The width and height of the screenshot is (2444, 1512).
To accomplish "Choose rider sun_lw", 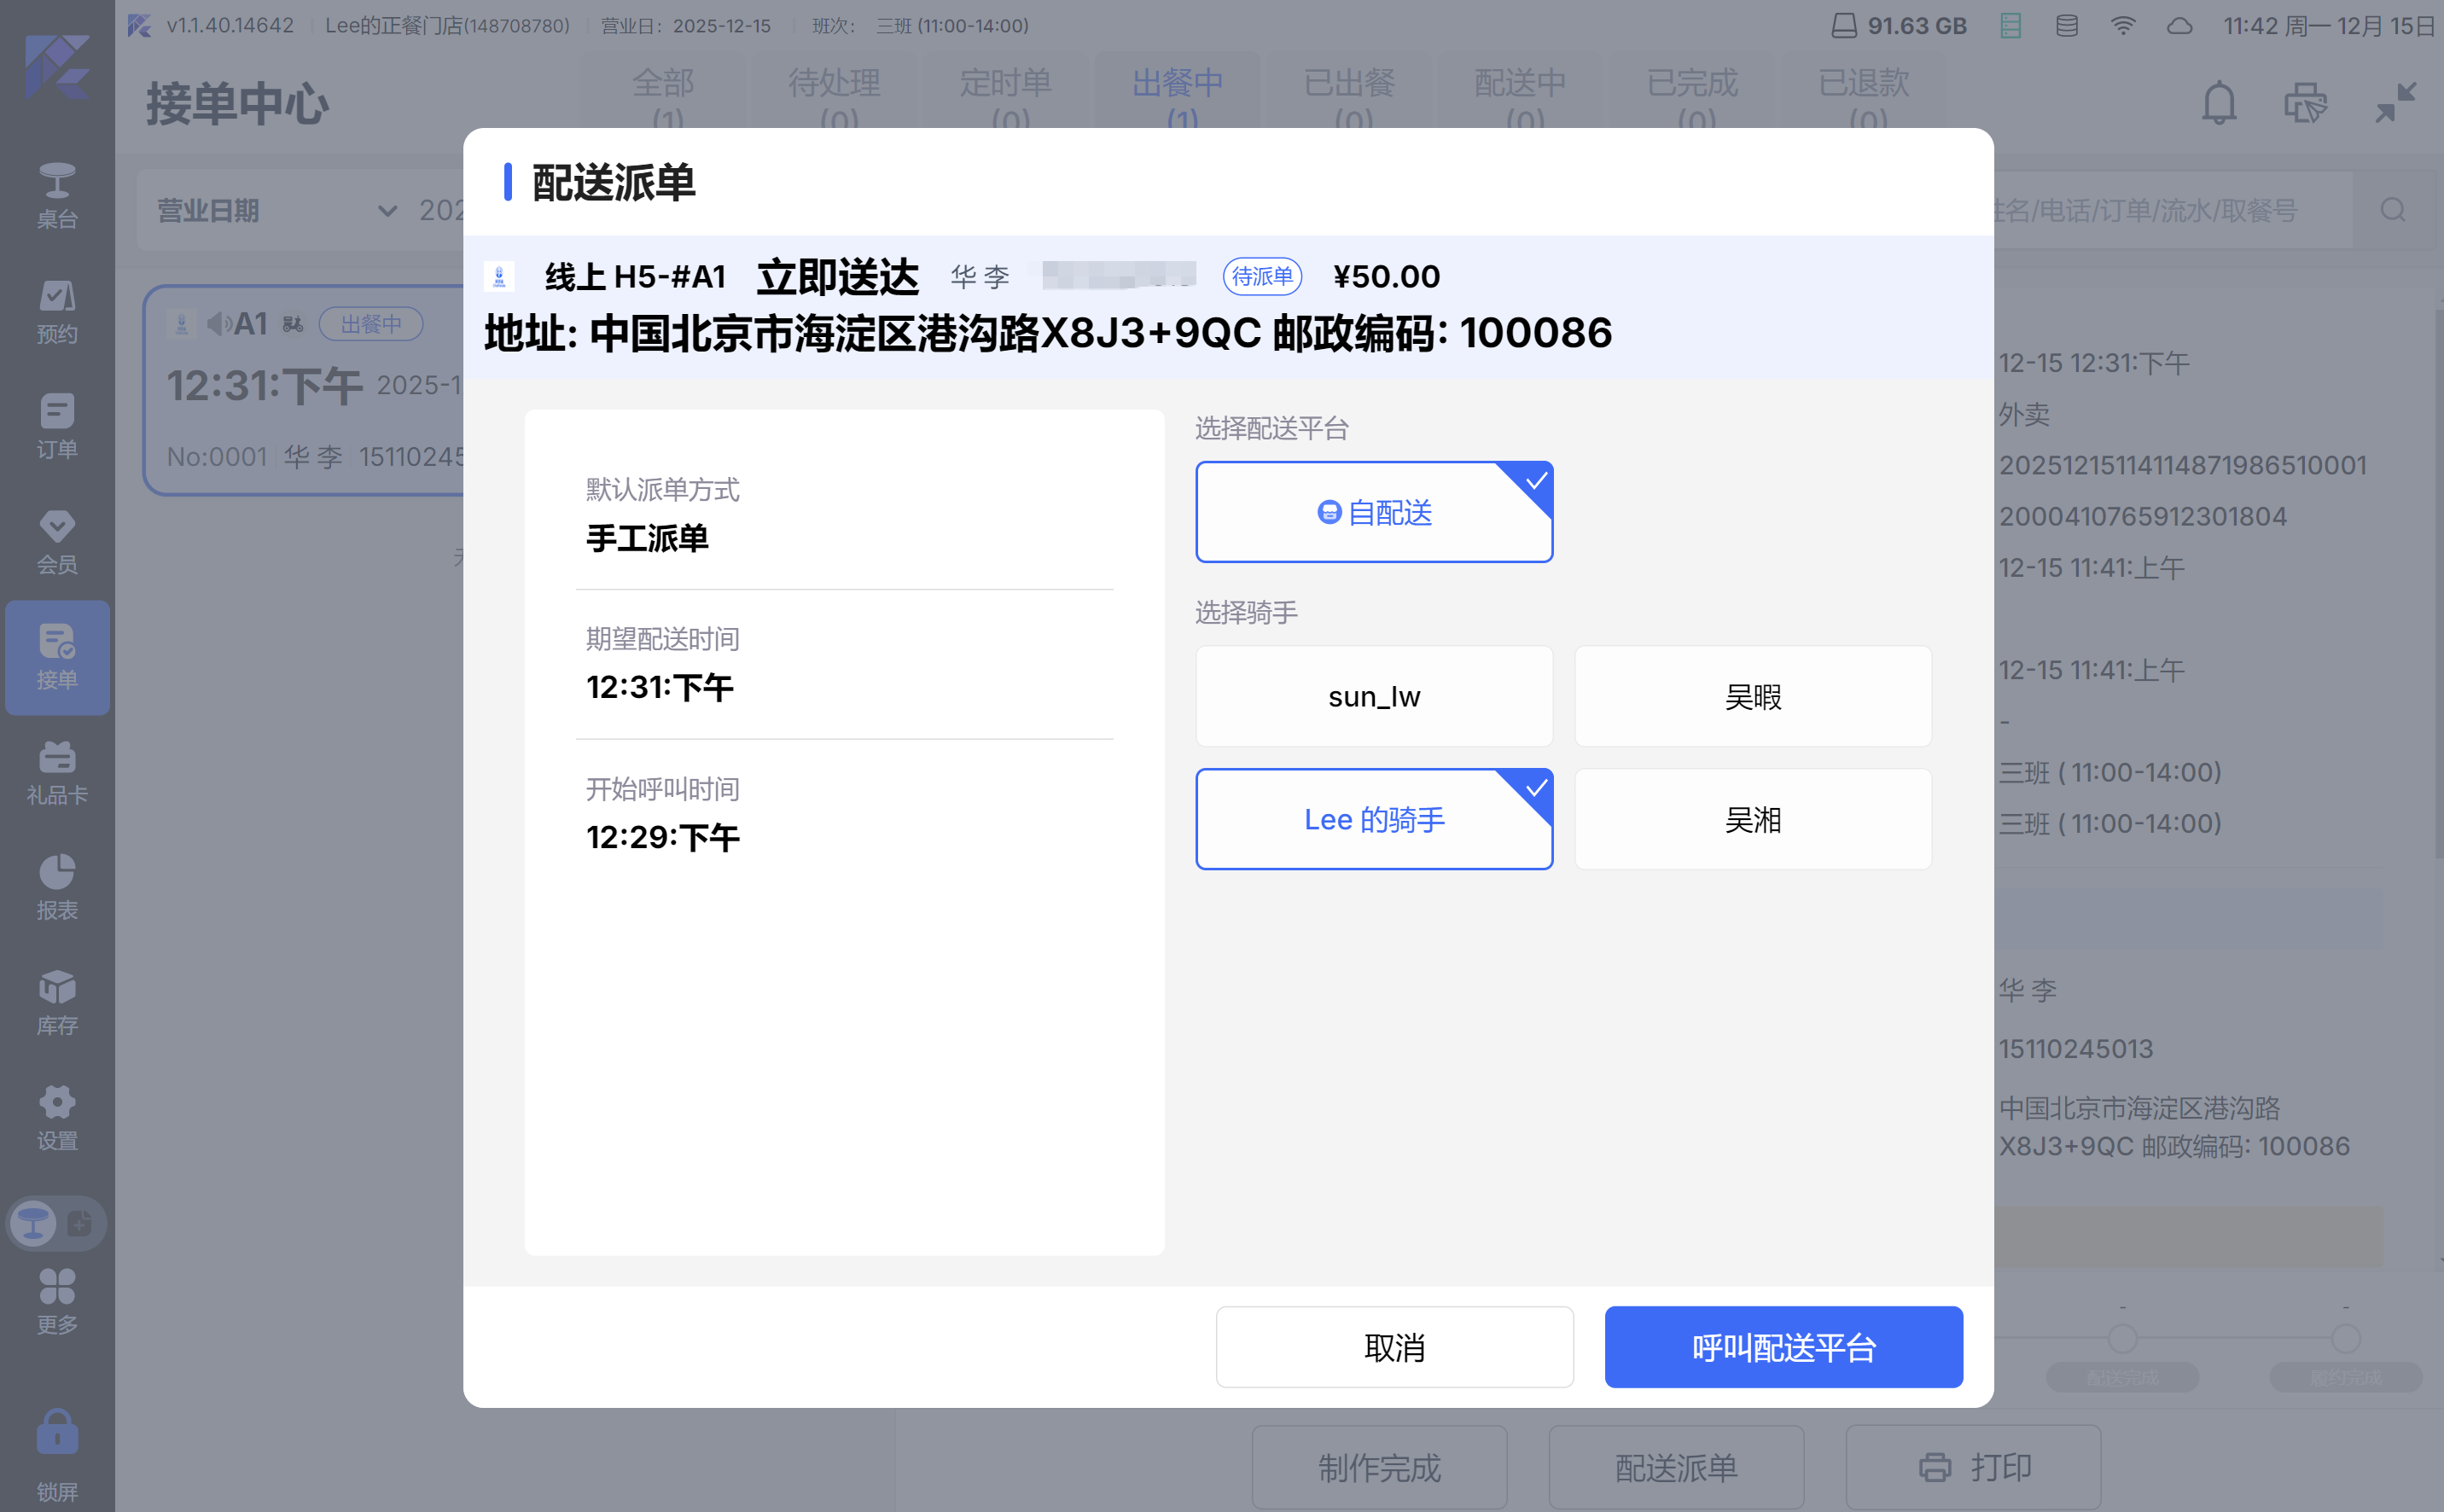I will (1374, 696).
